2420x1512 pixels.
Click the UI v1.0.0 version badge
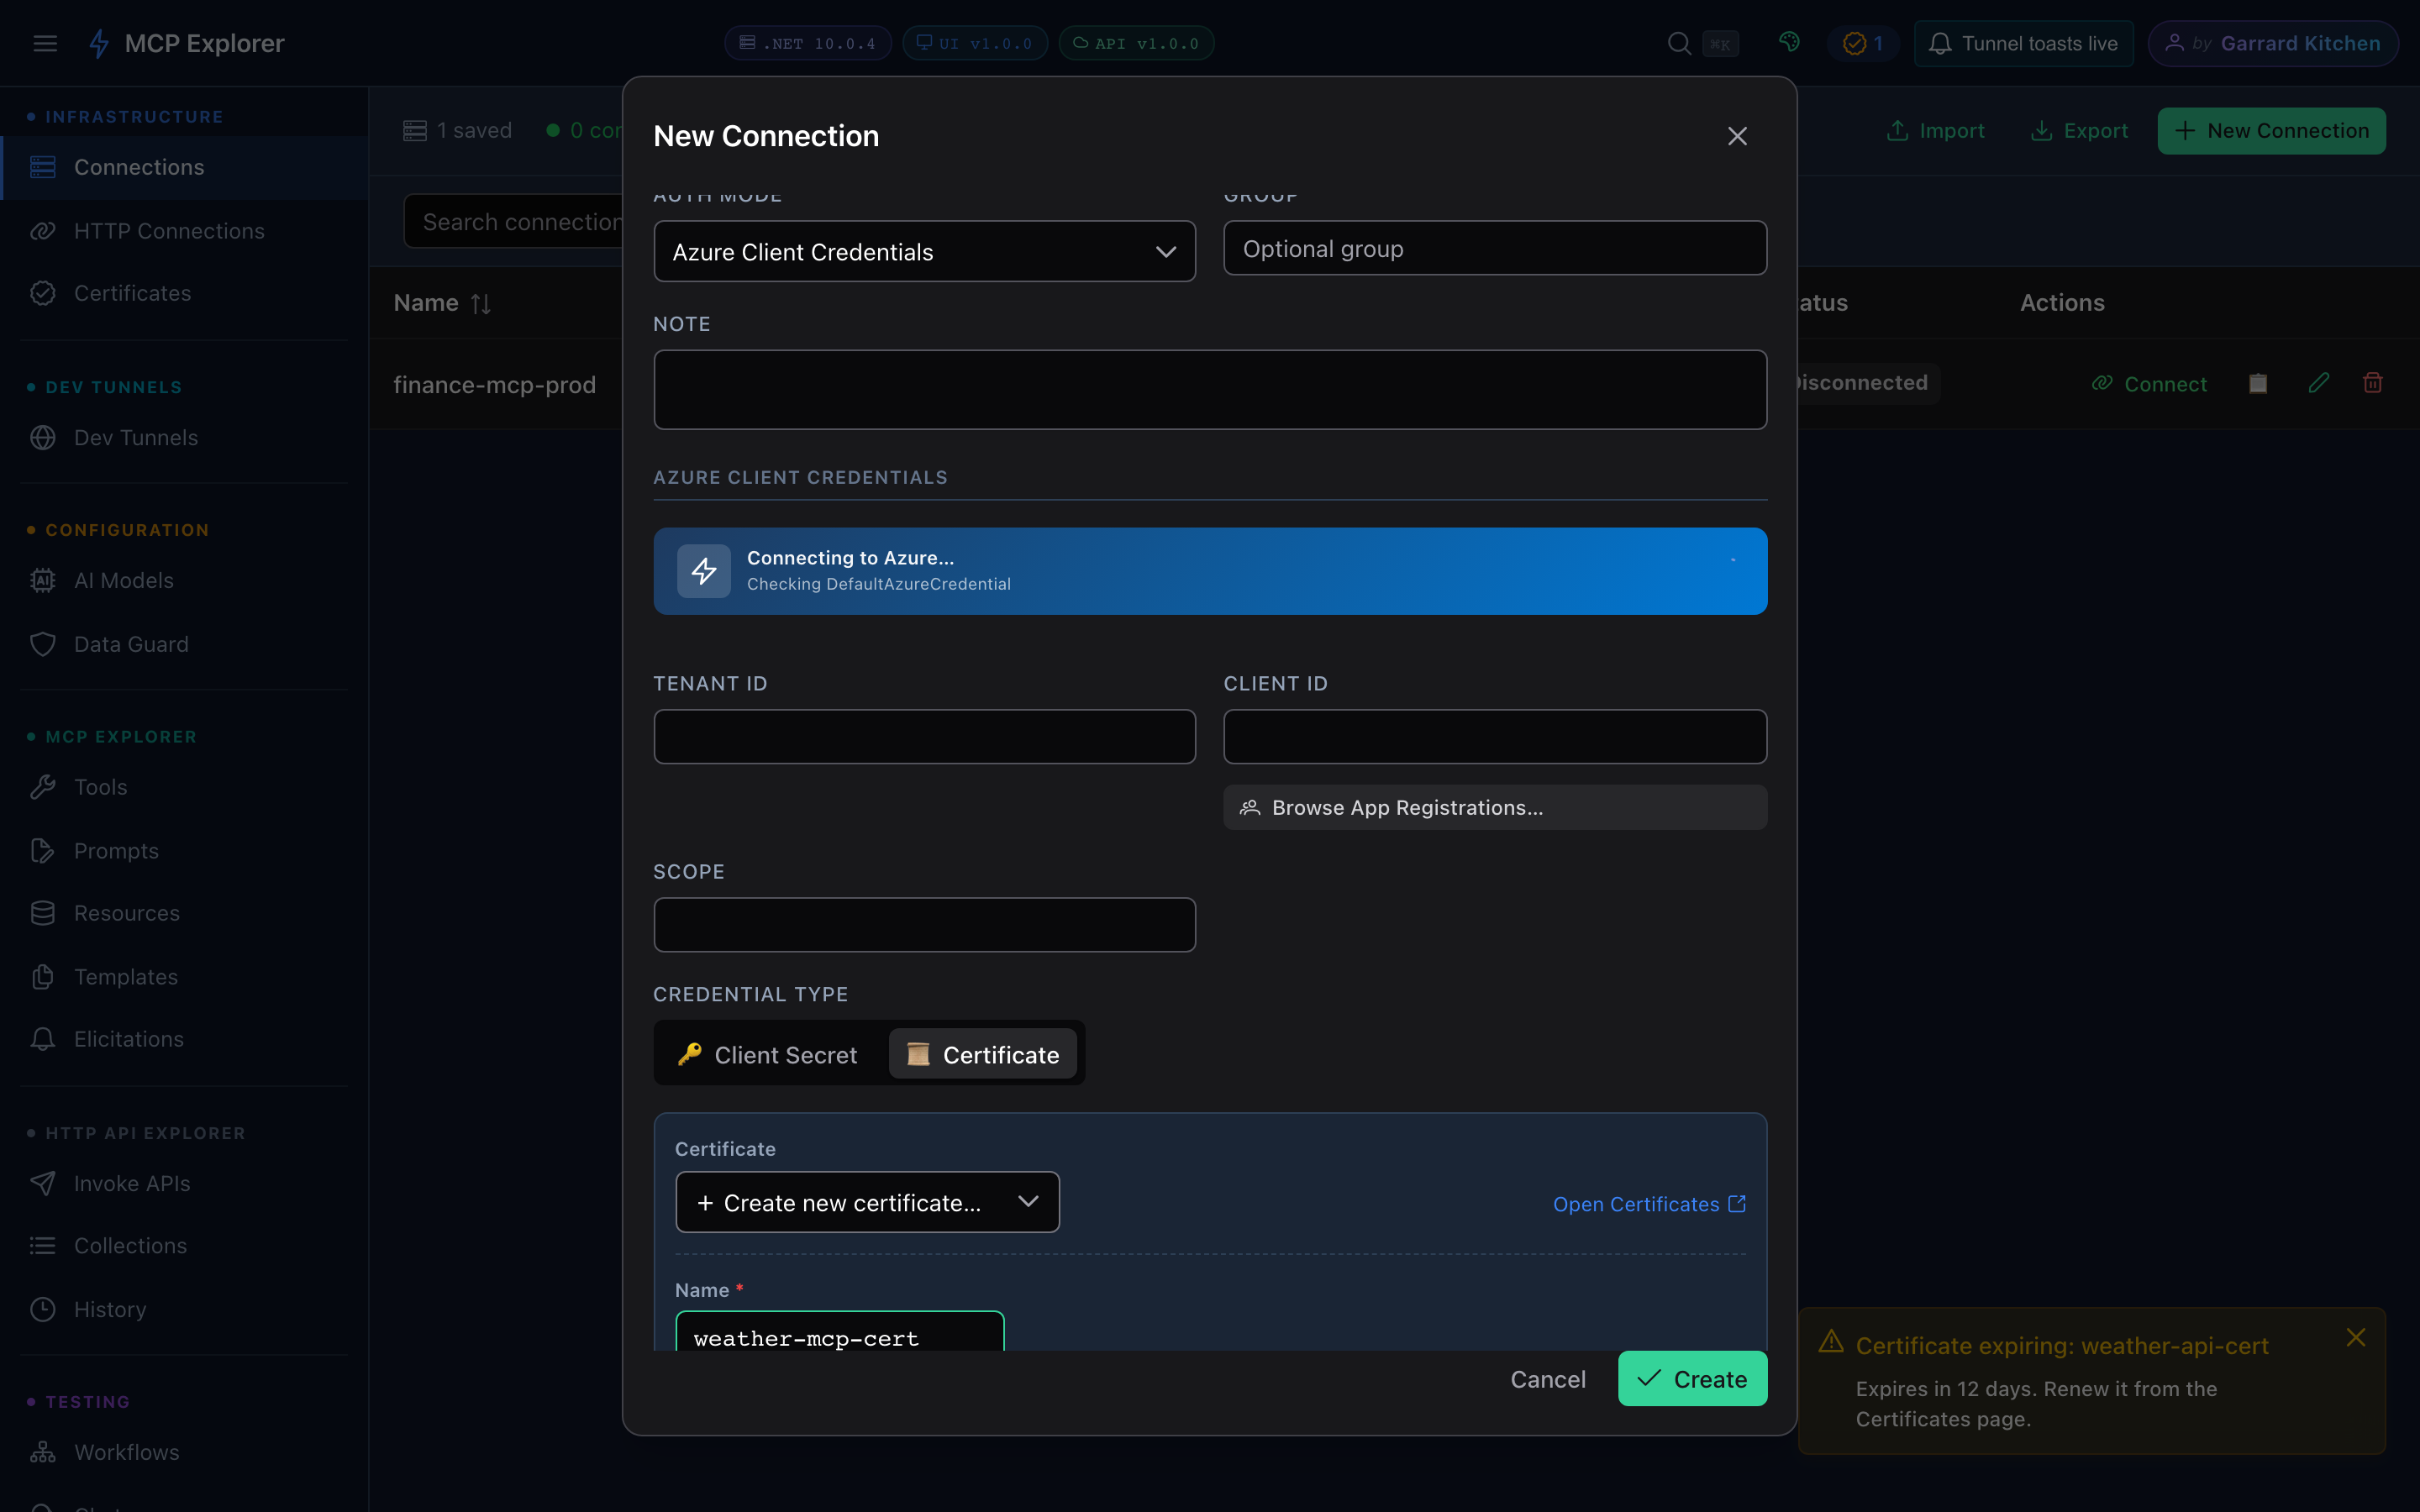click(x=974, y=43)
